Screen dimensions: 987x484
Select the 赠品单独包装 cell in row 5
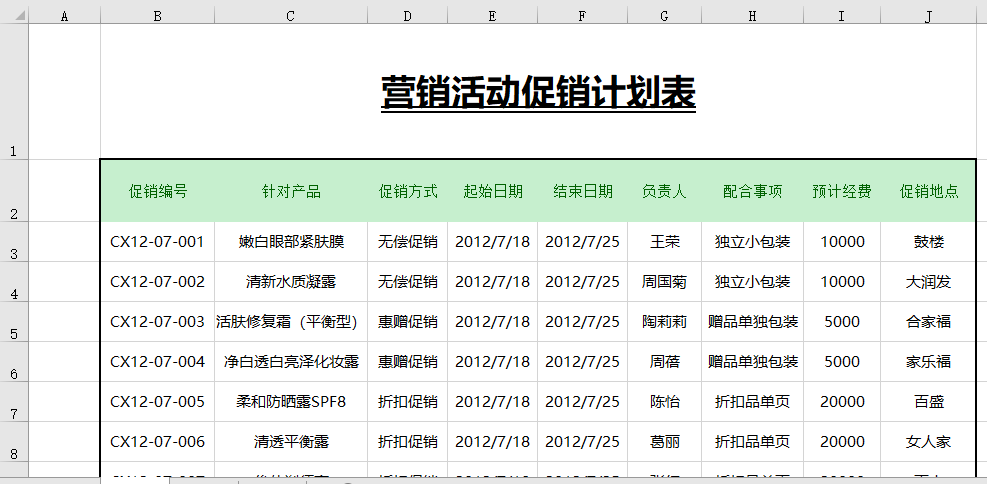(752, 322)
